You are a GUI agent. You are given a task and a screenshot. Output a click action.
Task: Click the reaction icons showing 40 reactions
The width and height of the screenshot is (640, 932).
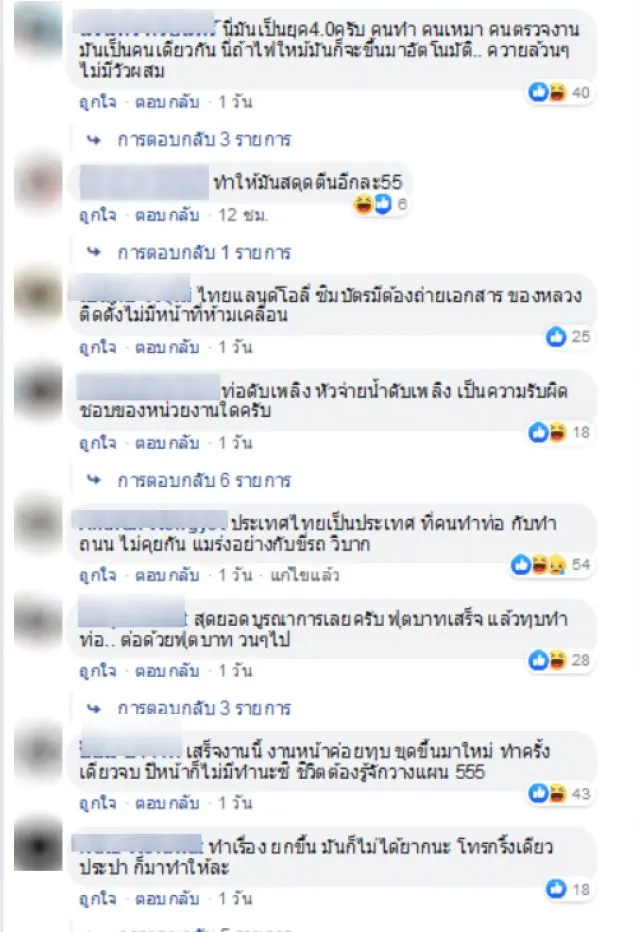pyautogui.click(x=547, y=92)
